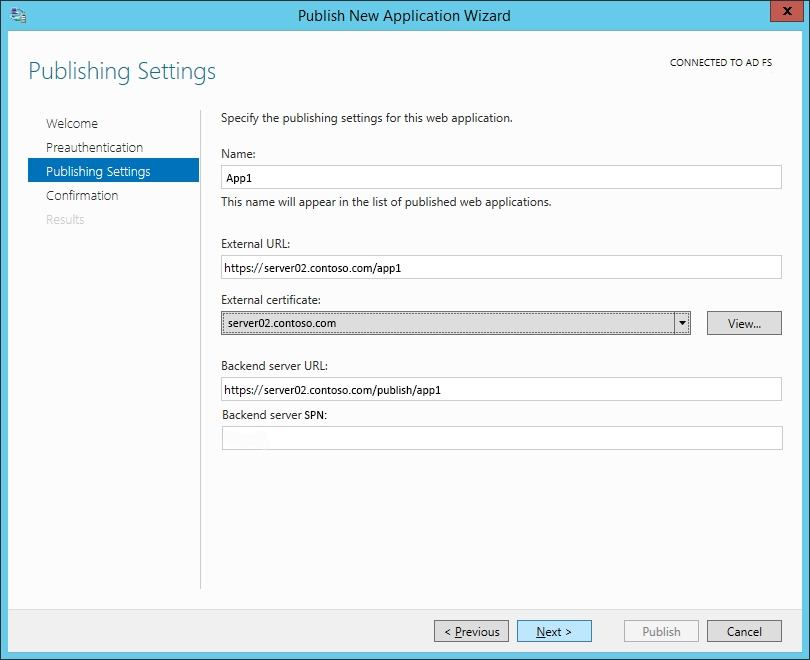This screenshot has height=660, width=810.
Task: Click the disabled Publish button
Action: pyautogui.click(x=661, y=631)
